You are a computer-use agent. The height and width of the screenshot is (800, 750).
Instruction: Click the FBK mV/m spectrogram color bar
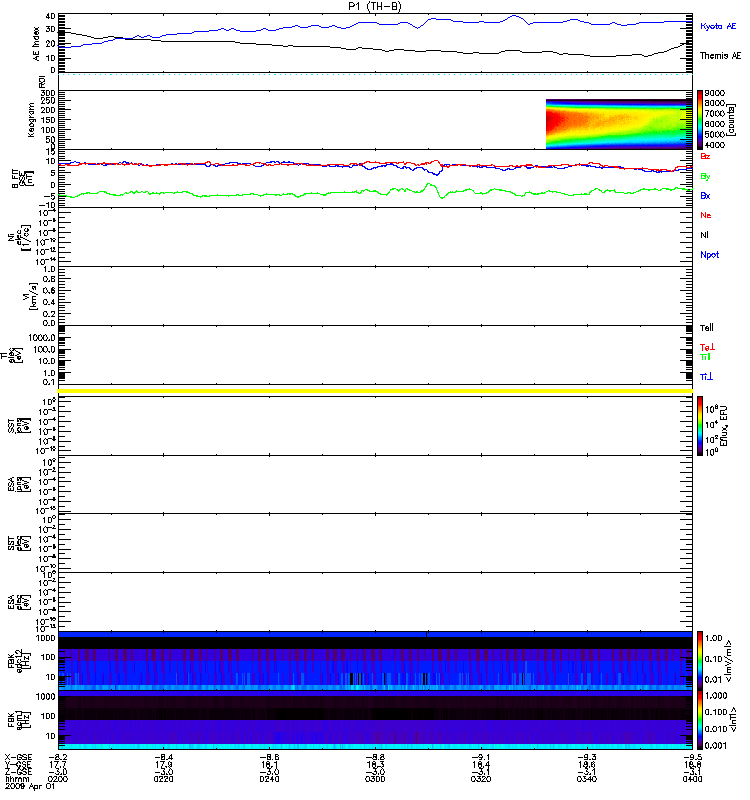click(700, 660)
